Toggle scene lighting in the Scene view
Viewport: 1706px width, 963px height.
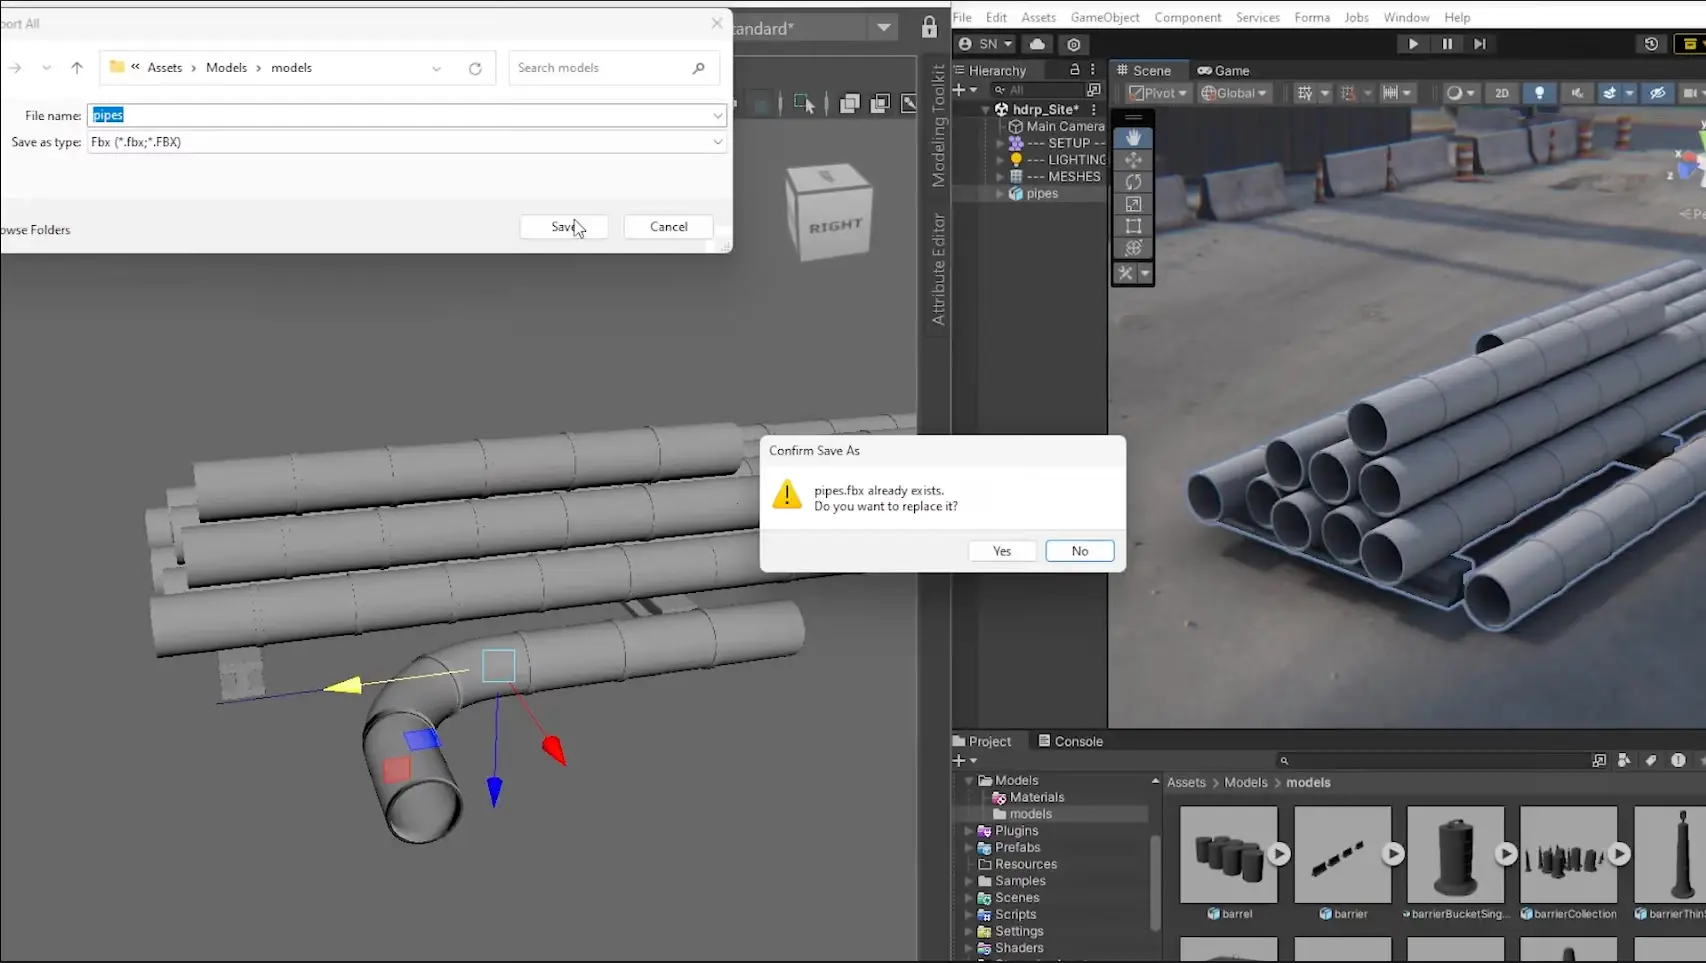click(x=1540, y=92)
